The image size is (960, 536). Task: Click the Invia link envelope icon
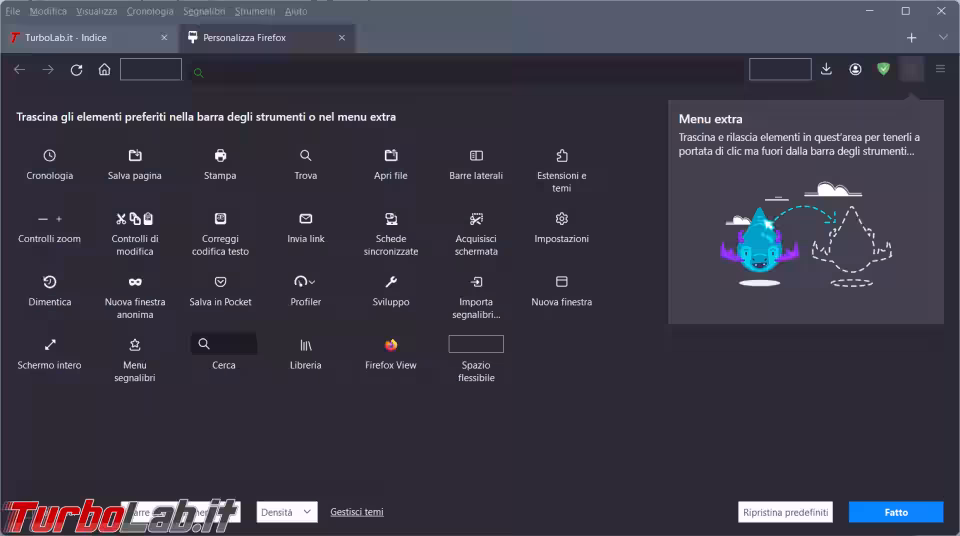(306, 219)
